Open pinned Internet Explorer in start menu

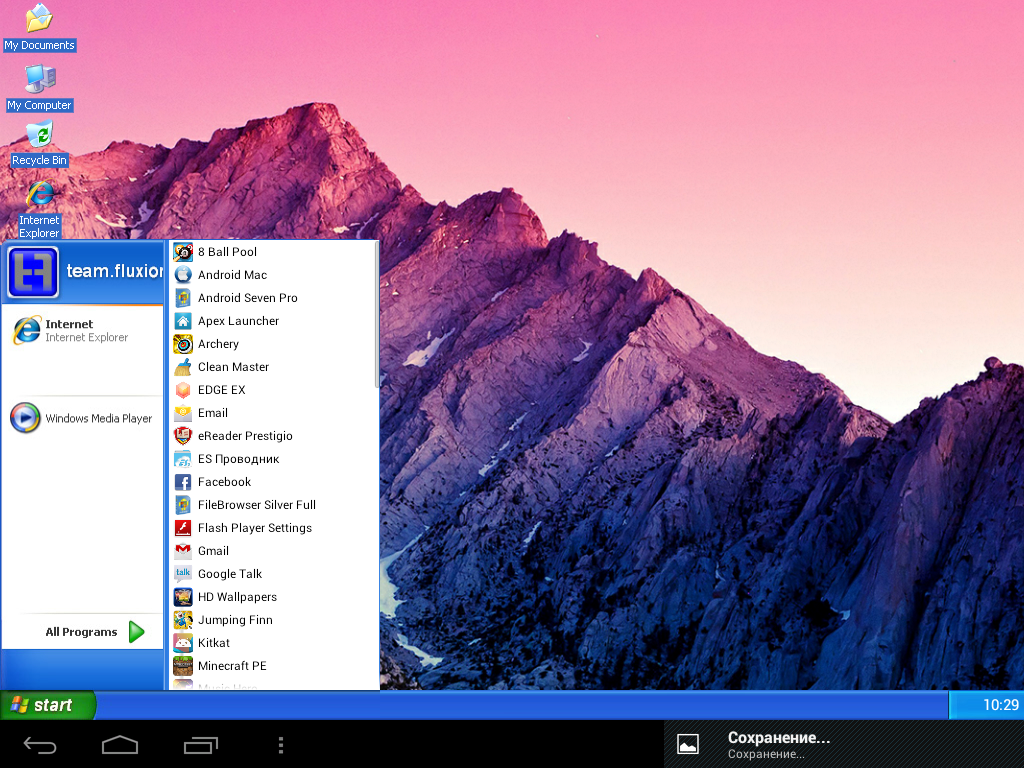point(82,330)
